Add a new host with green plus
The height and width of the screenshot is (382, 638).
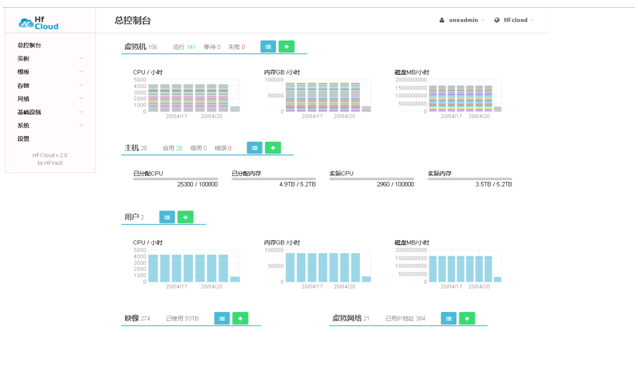pos(273,148)
